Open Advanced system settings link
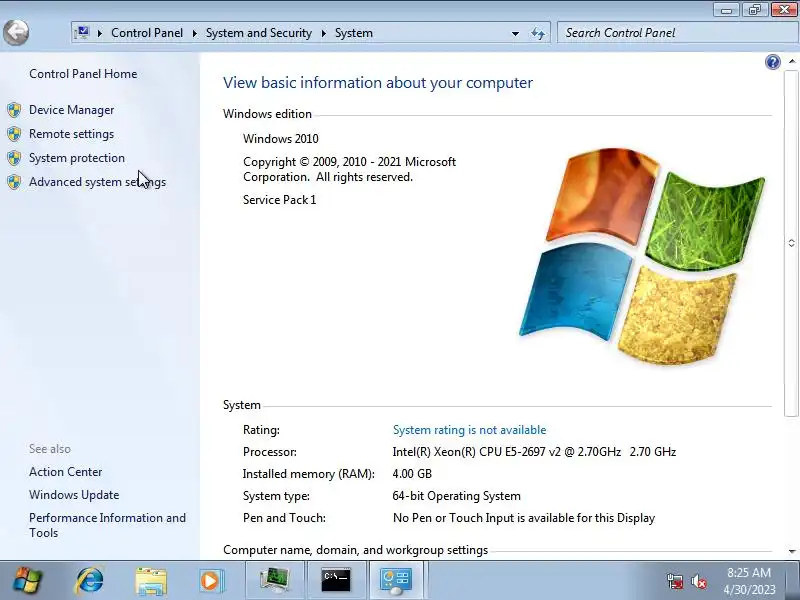The width and height of the screenshot is (800, 600). (x=97, y=182)
